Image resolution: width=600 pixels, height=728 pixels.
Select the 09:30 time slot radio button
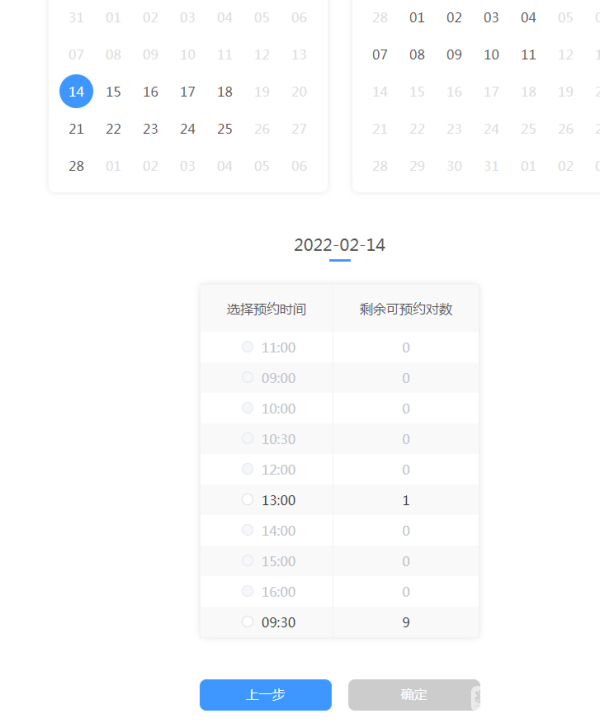[x=248, y=622]
